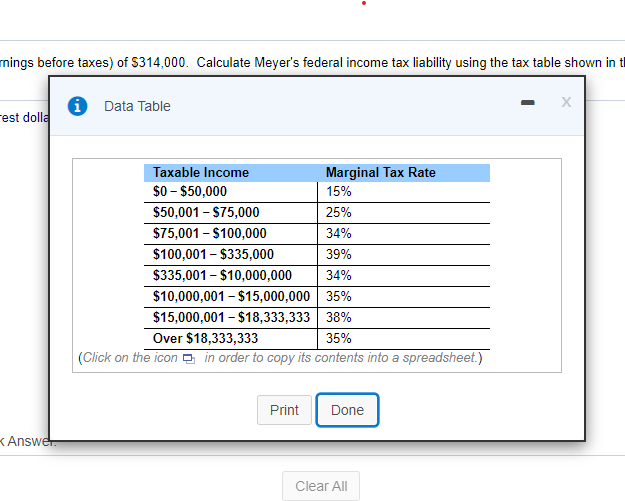Click the Data Table dialog title
This screenshot has height=501, width=625.
pos(137,106)
